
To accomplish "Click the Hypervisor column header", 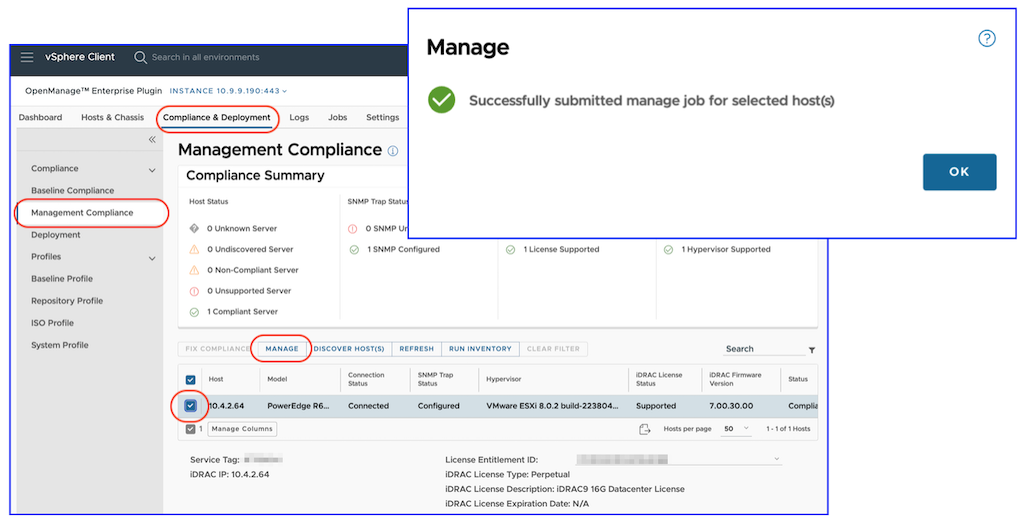I will 504,380.
